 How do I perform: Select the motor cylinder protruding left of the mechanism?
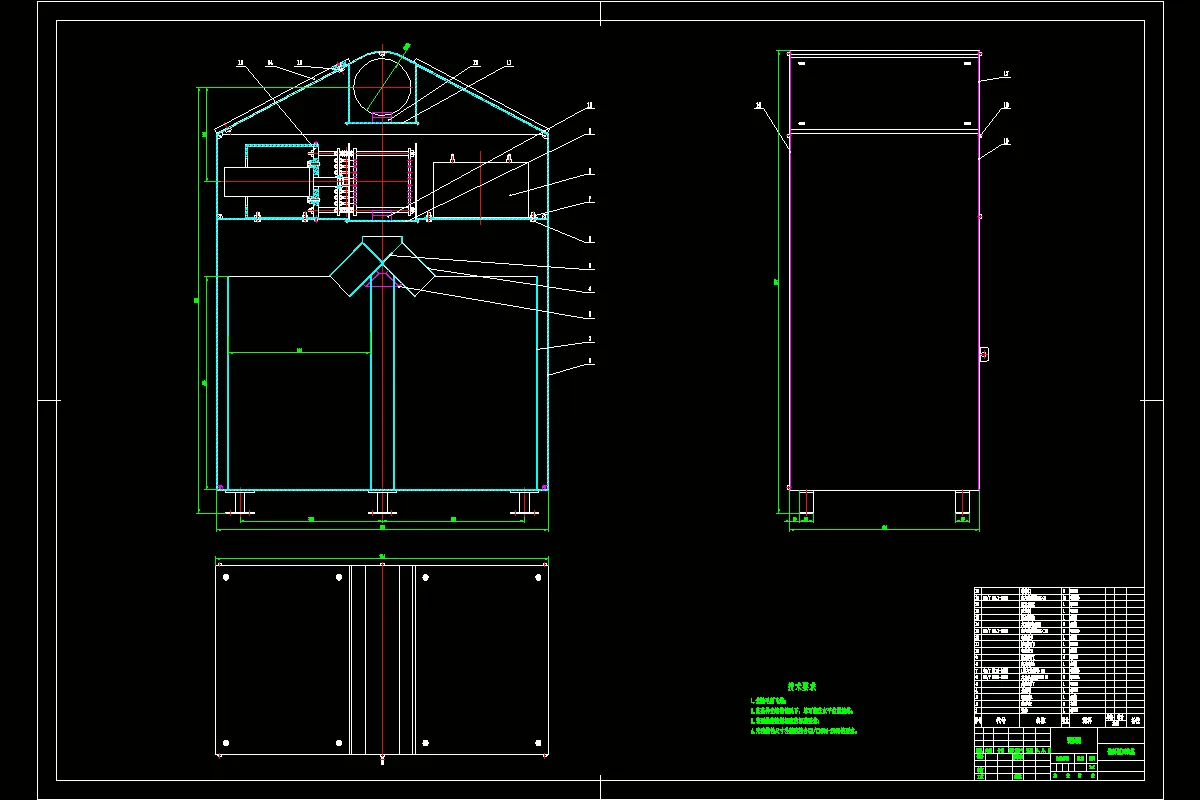click(268, 182)
